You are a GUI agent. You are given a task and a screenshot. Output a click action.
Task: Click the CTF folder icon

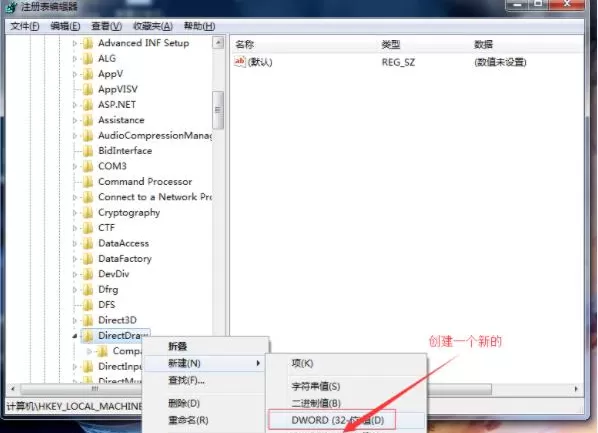[x=88, y=228]
